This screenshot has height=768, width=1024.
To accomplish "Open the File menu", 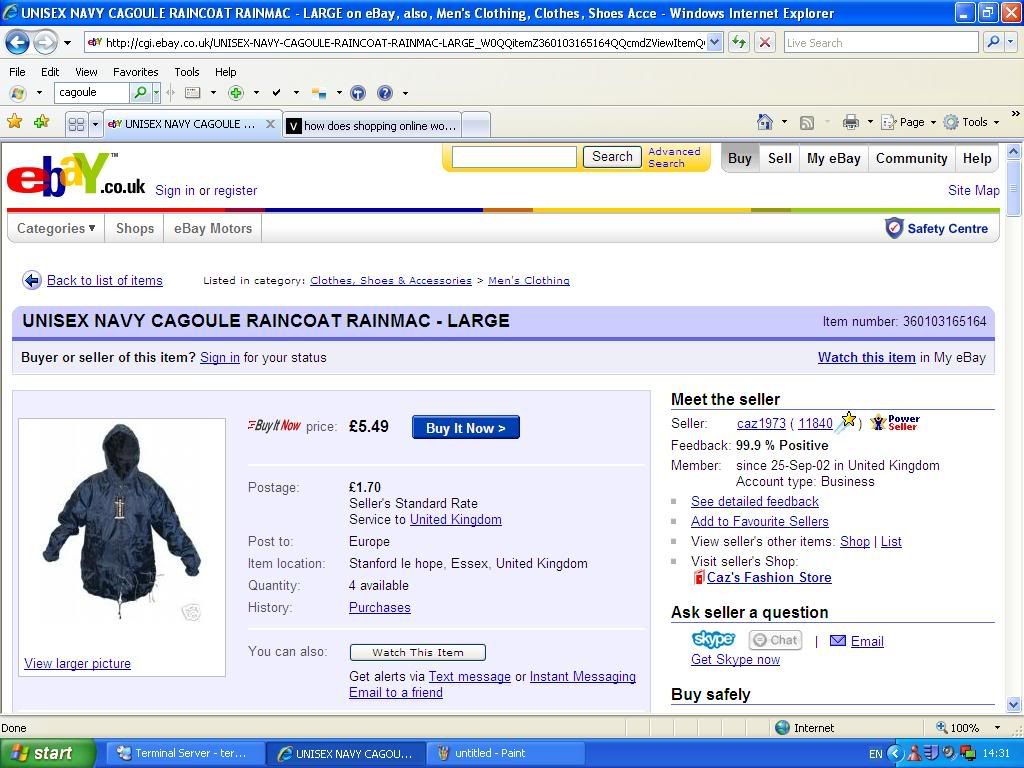I will pyautogui.click(x=17, y=72).
